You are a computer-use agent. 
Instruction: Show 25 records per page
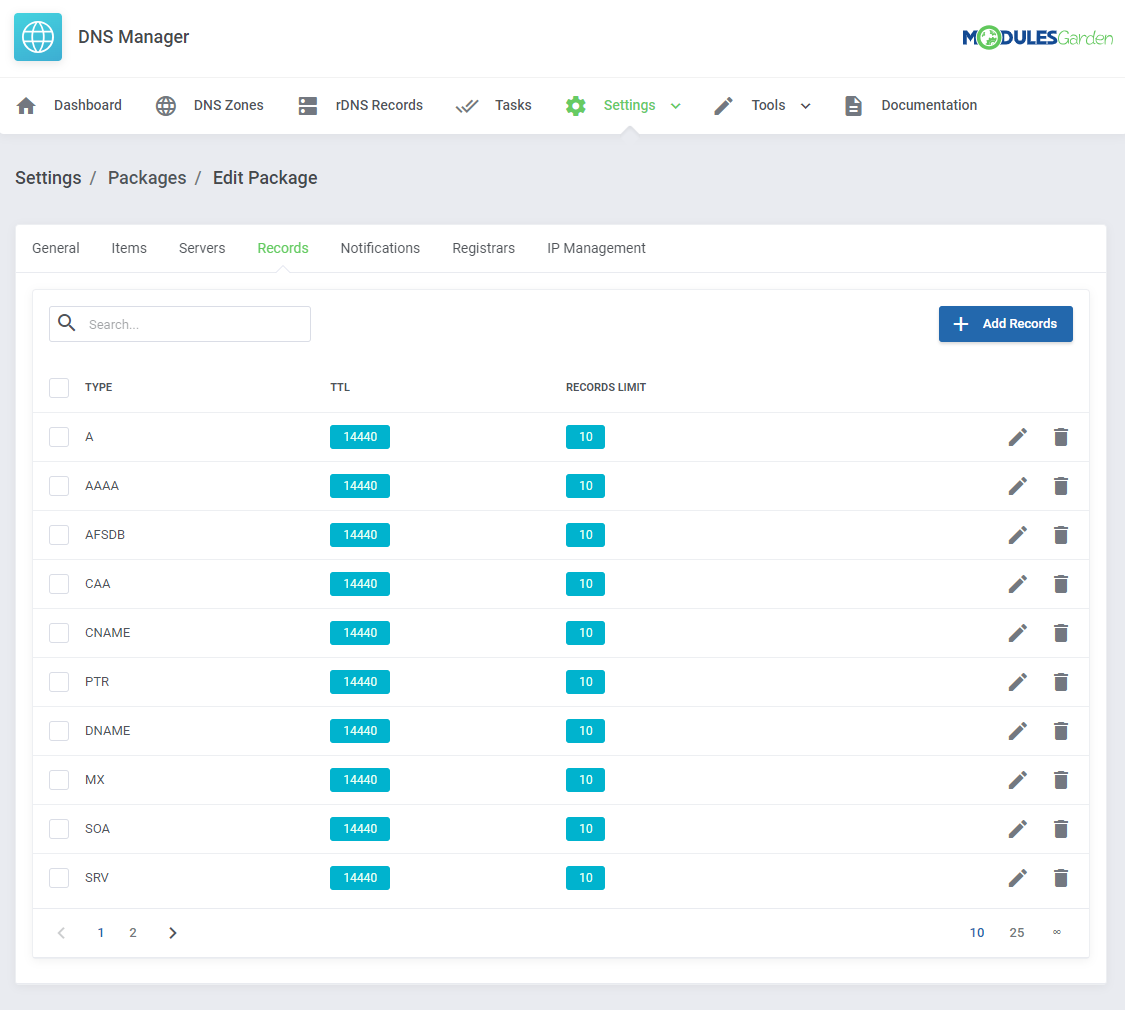click(x=1017, y=933)
